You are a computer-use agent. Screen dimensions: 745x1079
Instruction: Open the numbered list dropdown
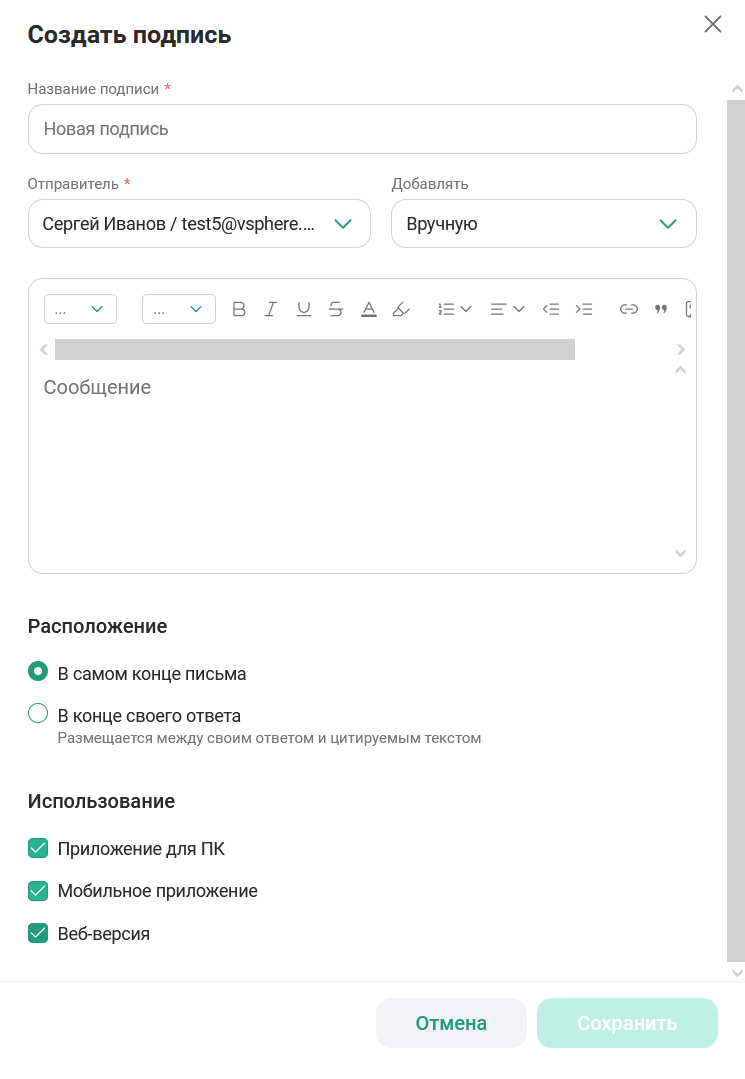pos(455,309)
